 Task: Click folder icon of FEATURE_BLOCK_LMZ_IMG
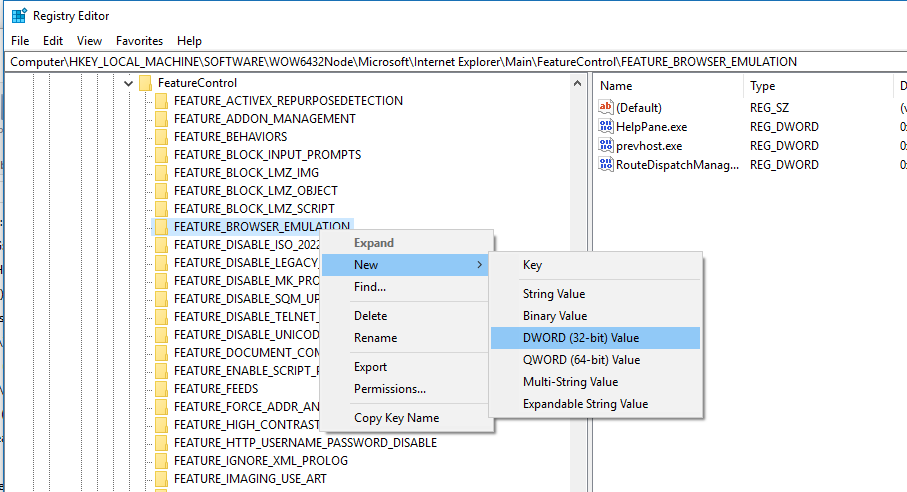click(x=161, y=172)
